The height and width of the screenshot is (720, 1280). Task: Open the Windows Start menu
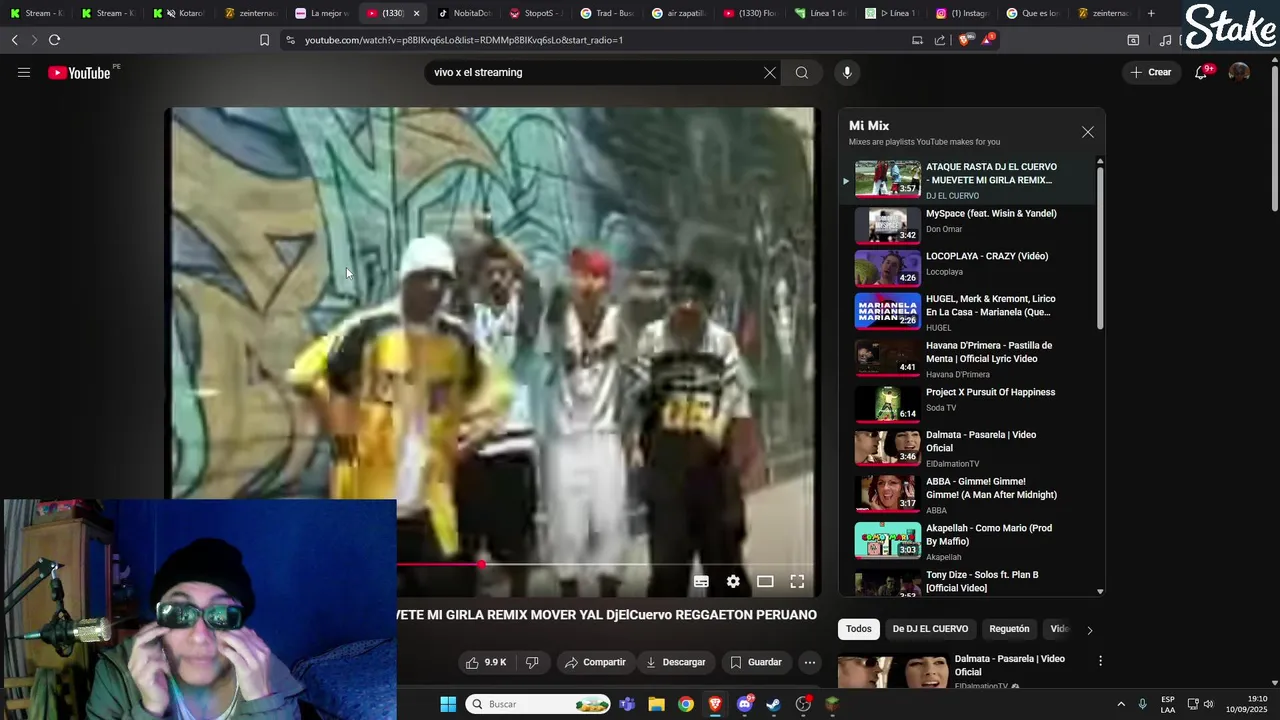(x=448, y=704)
